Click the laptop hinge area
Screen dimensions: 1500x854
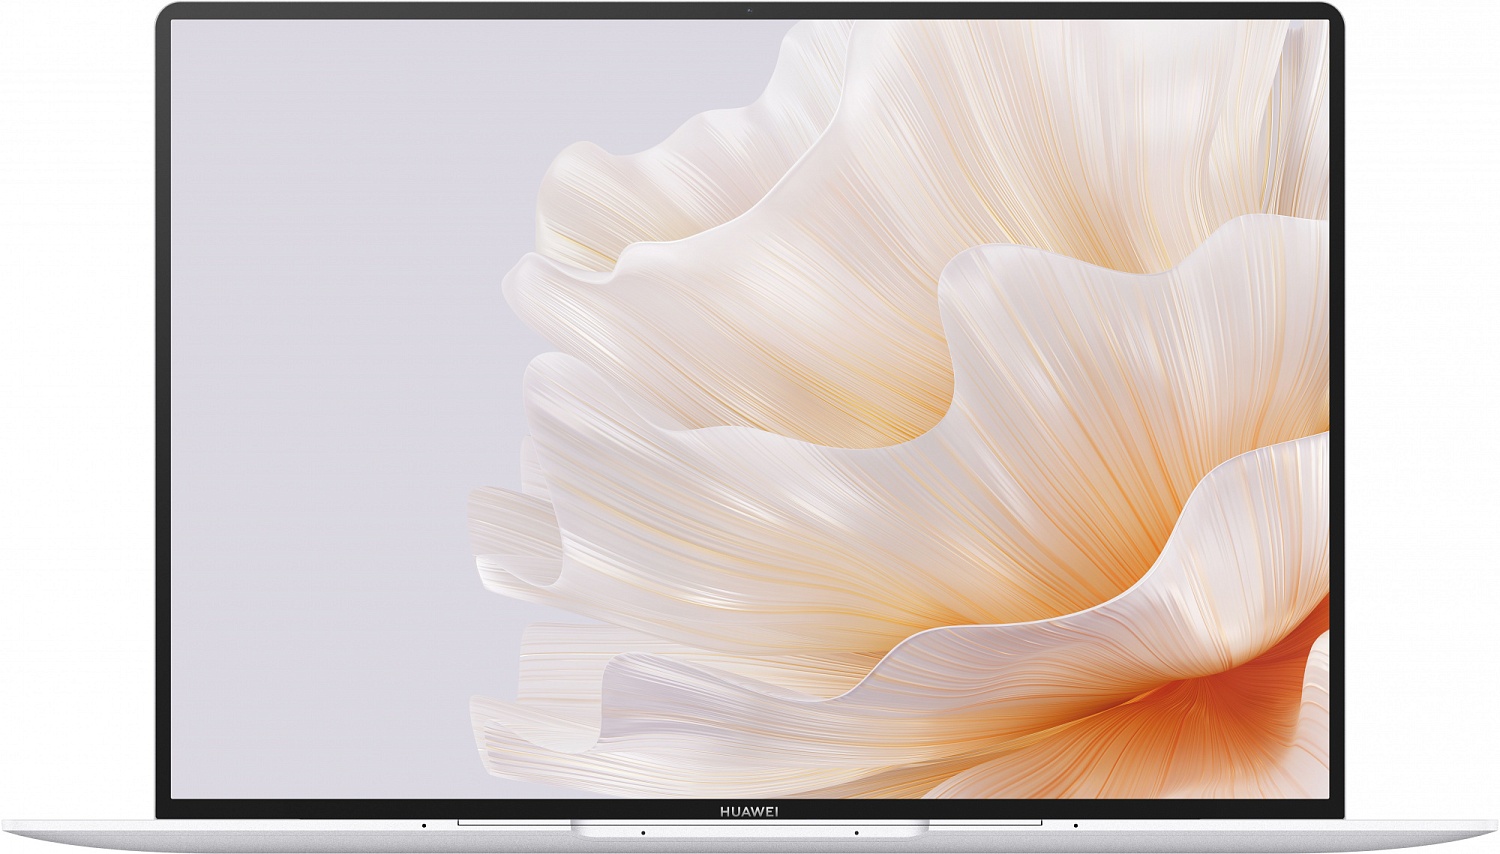[x=750, y=830]
